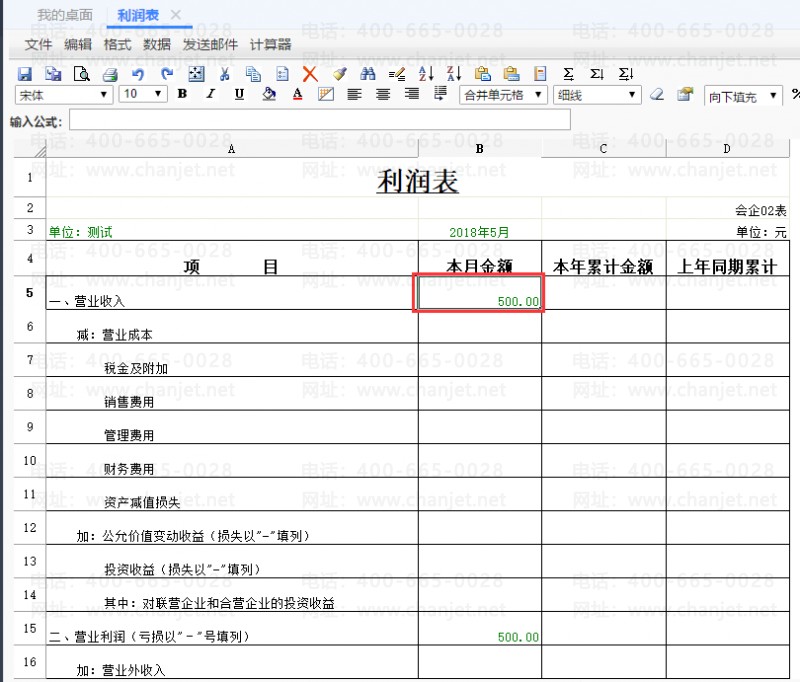
Task: Click the last sigma sum icon on the right
Action: pos(626,74)
